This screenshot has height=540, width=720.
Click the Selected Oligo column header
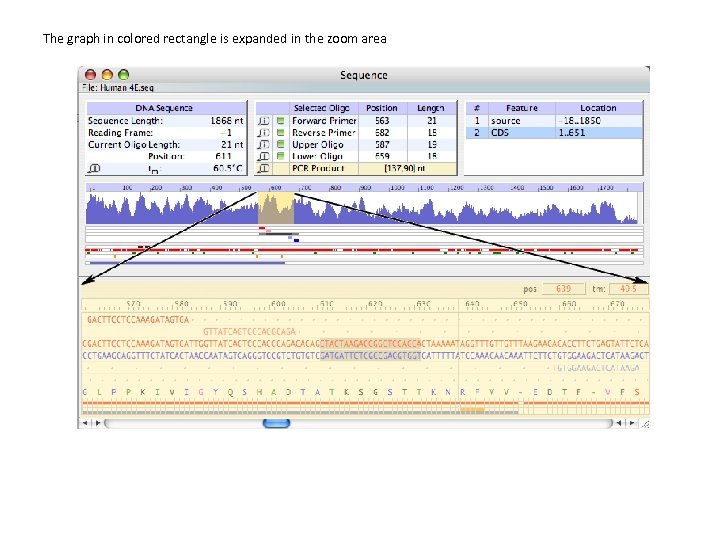tap(321, 108)
